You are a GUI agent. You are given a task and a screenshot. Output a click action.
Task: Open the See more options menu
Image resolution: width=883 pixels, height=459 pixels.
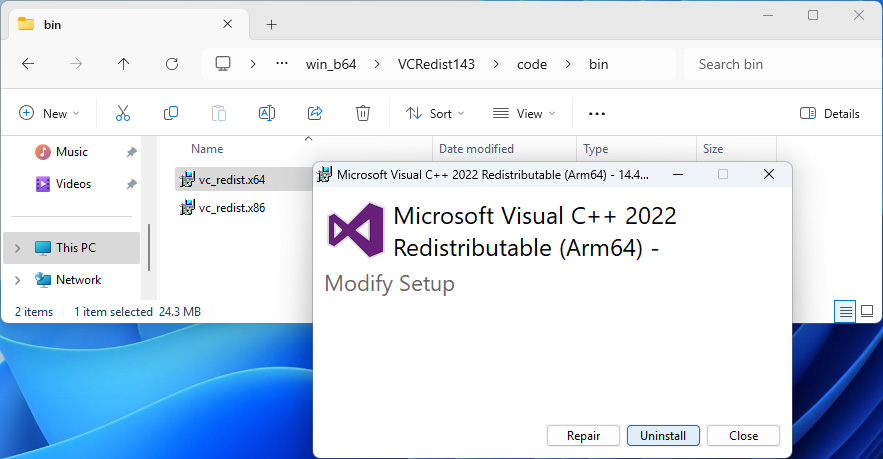pyautogui.click(x=597, y=113)
